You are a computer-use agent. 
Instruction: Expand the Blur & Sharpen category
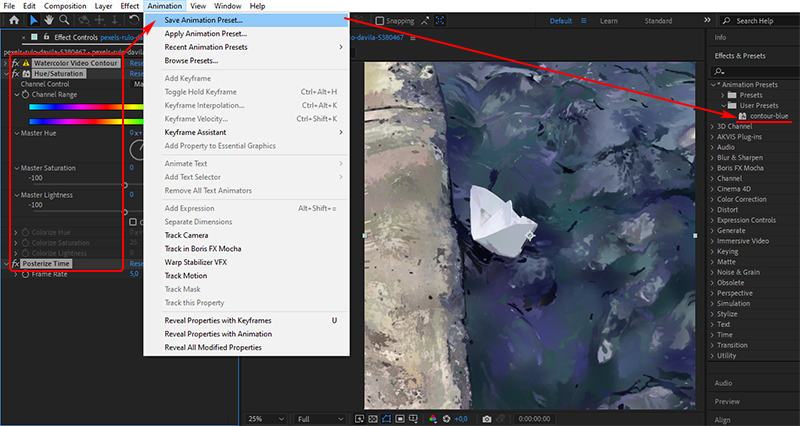[x=712, y=158]
